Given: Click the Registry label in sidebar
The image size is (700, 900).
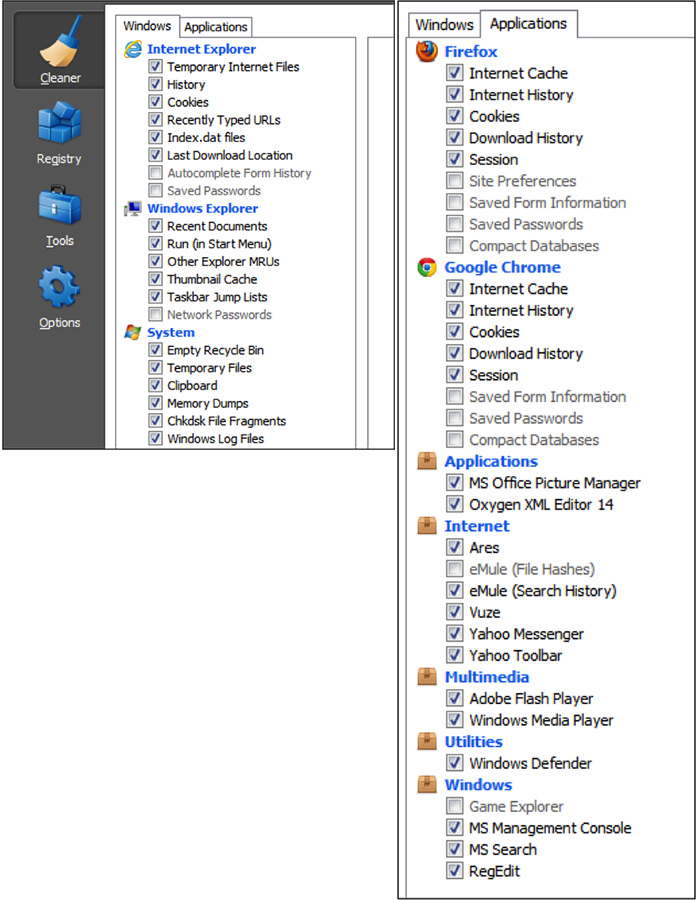Looking at the screenshot, I should [x=59, y=159].
